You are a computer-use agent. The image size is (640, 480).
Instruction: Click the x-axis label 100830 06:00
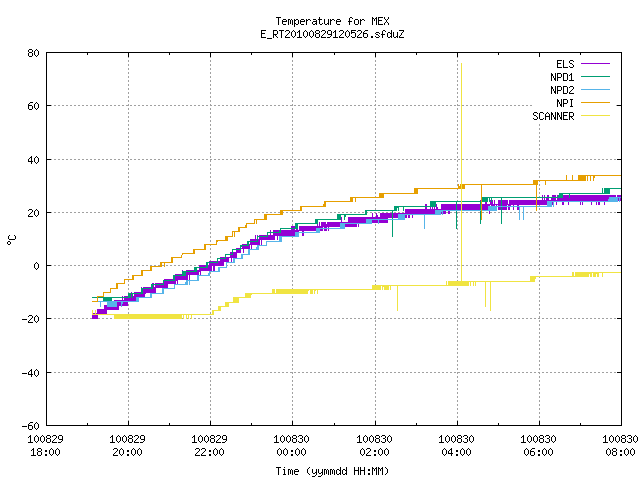(x=538, y=446)
